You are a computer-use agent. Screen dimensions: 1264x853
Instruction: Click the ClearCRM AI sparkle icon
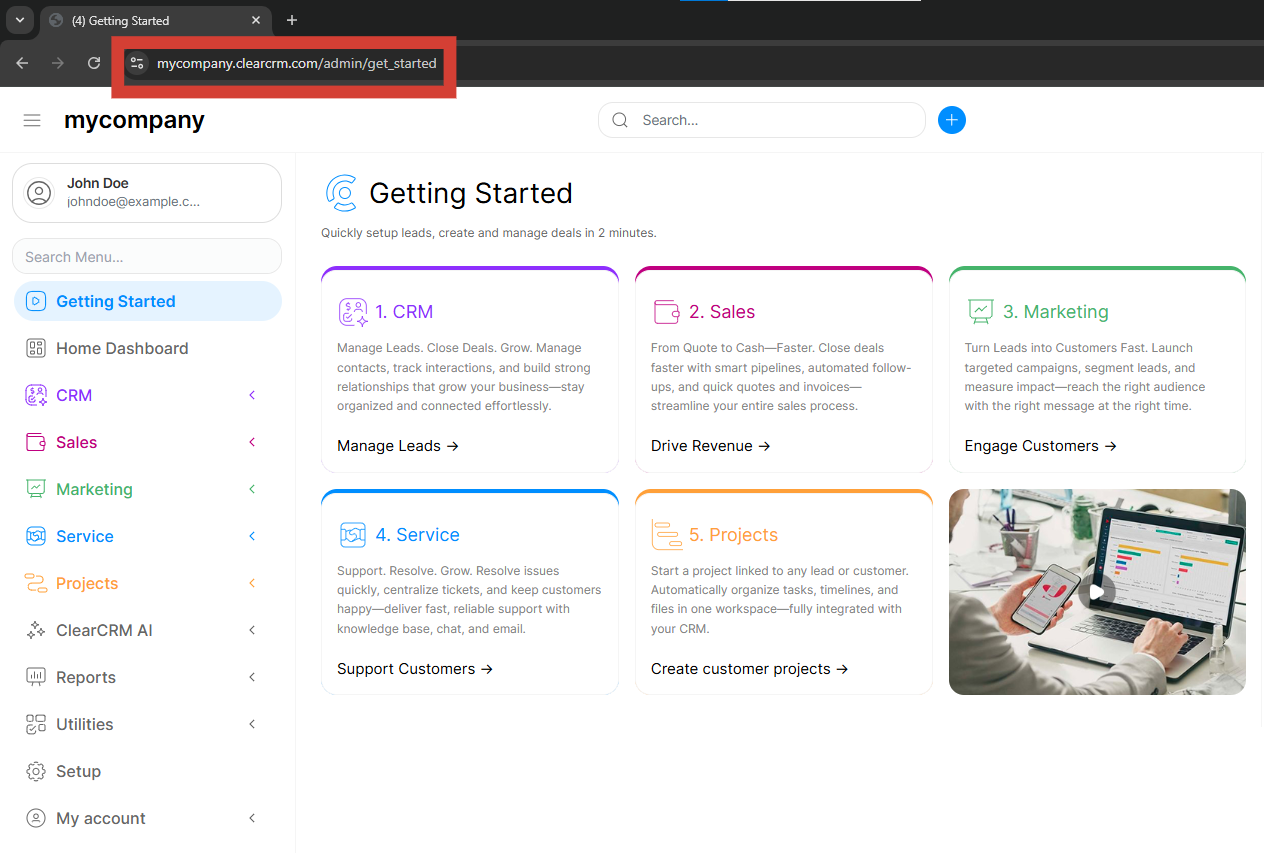pos(36,630)
